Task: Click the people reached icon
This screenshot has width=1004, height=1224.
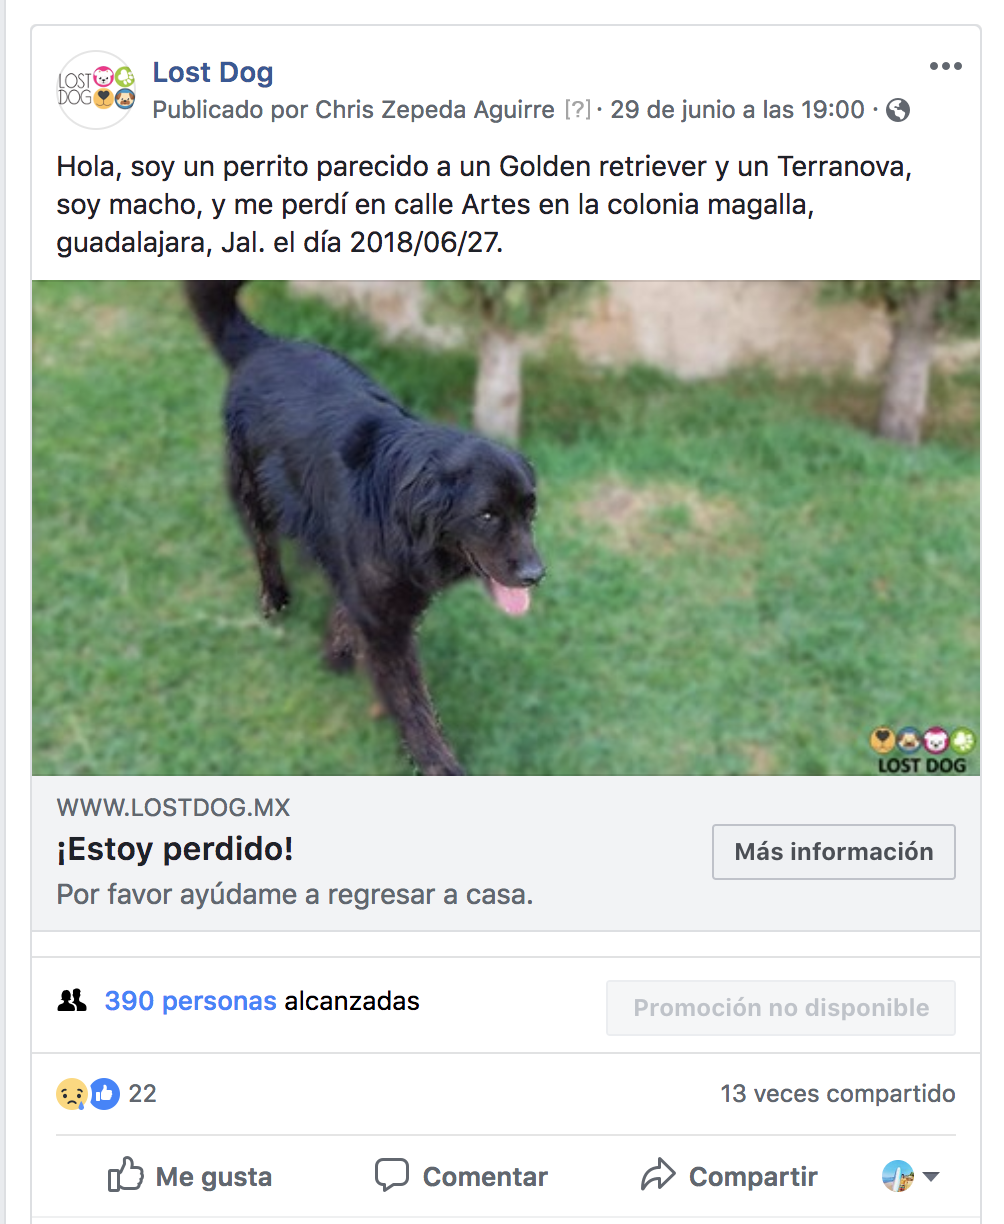Action: tap(72, 1000)
